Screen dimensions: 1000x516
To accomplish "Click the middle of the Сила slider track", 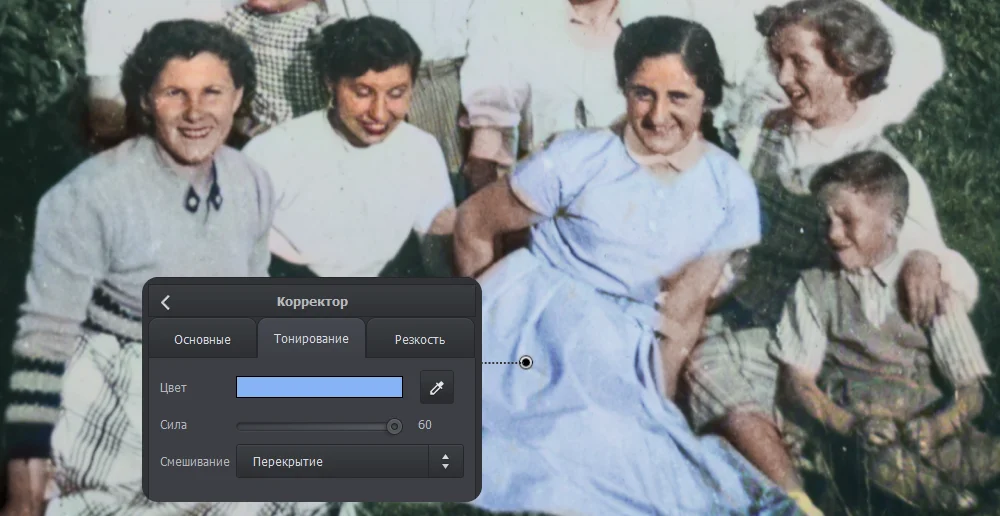I will [x=315, y=426].
